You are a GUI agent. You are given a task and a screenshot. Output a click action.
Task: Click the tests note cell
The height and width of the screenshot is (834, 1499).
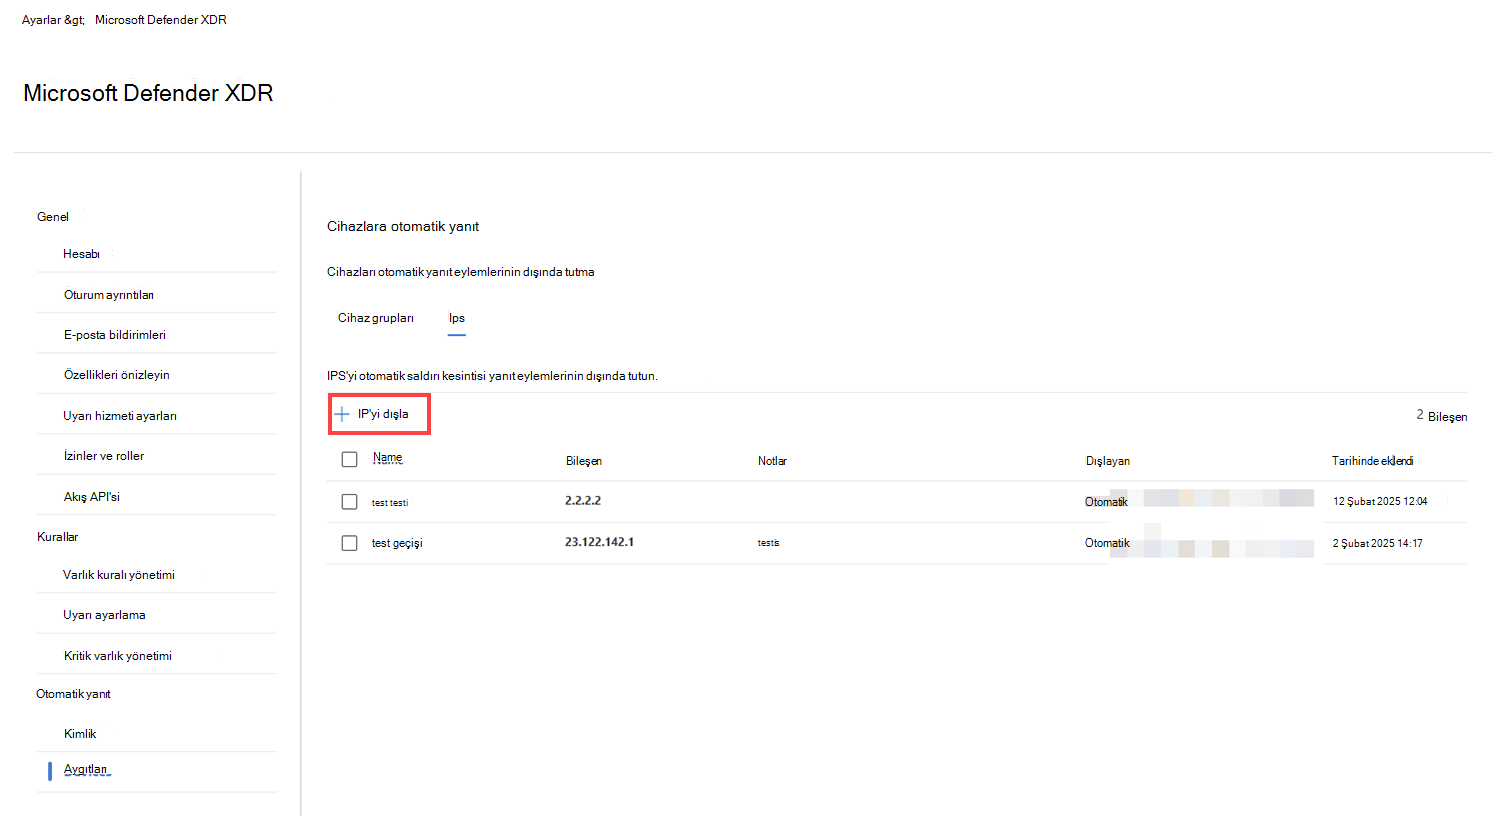coord(768,543)
